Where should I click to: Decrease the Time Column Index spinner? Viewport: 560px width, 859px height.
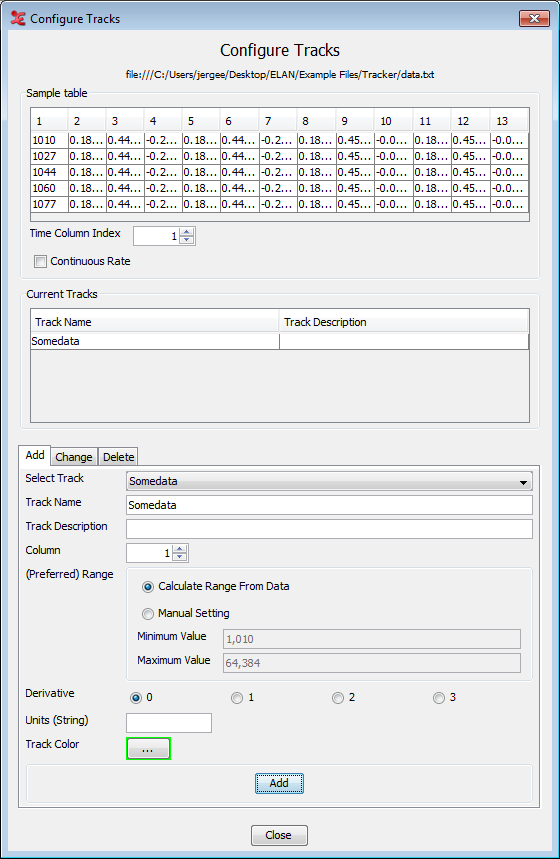[187, 240]
